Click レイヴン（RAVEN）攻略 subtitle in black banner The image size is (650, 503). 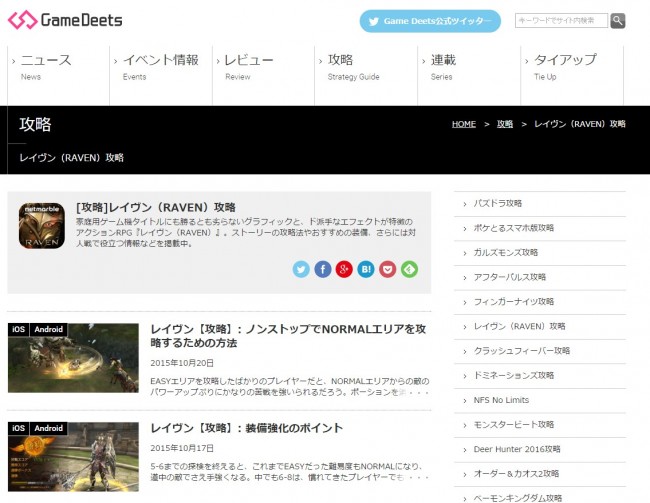click(71, 158)
